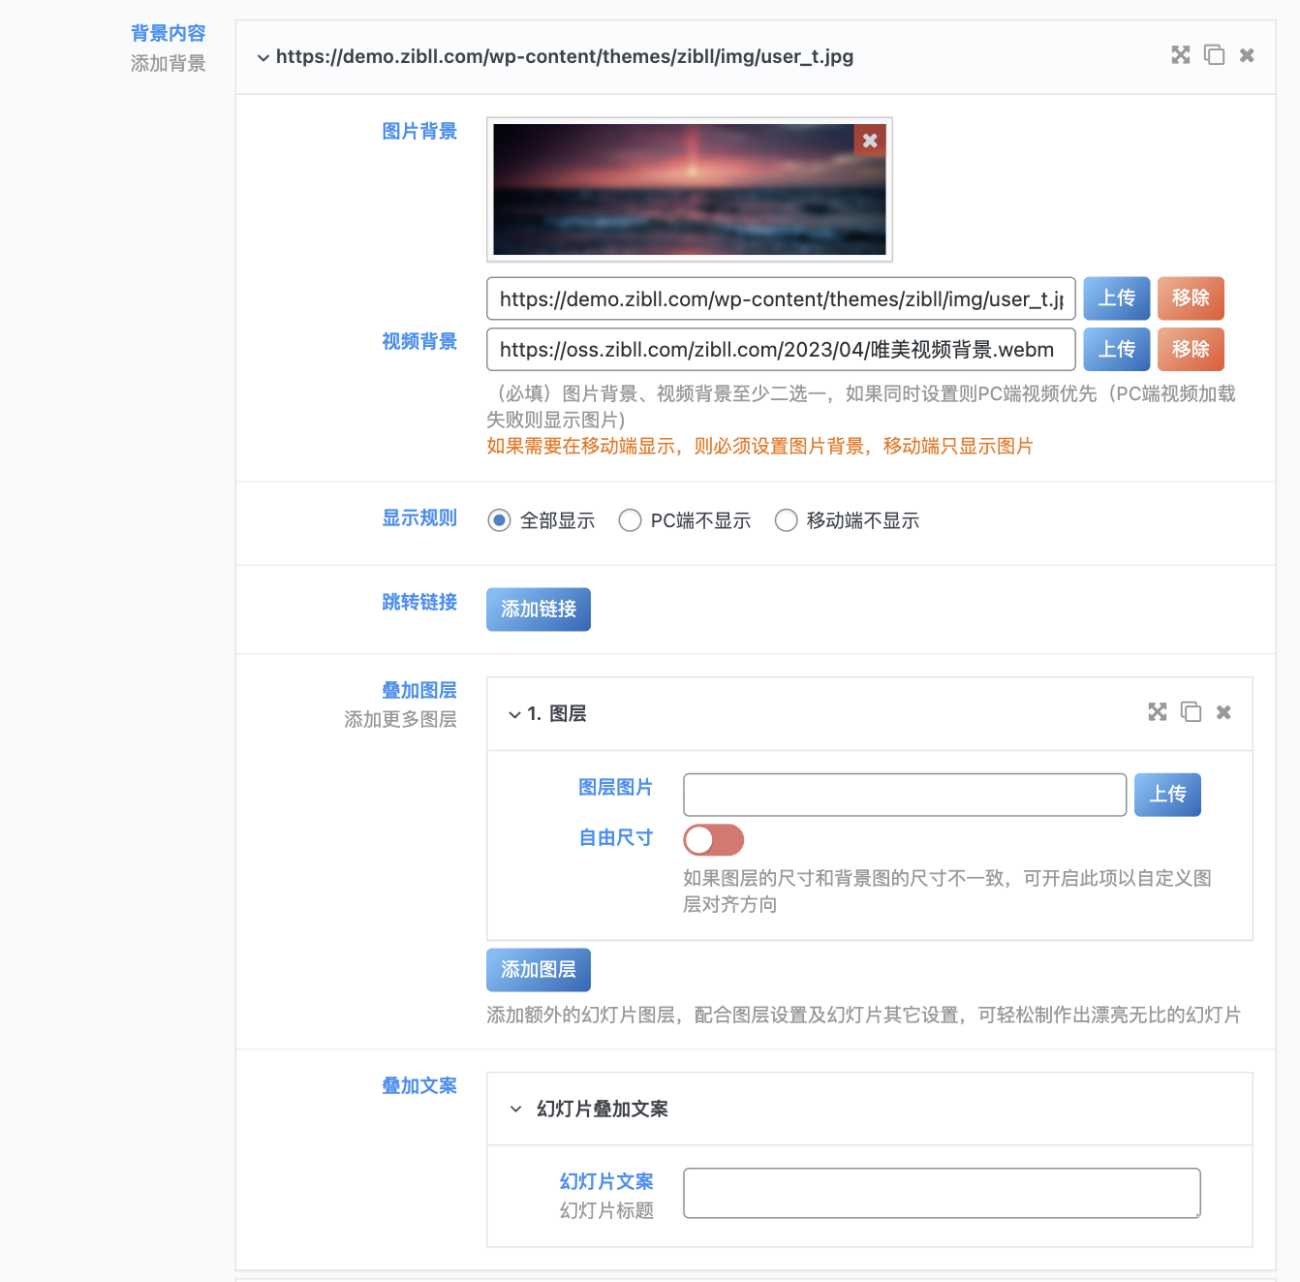The width and height of the screenshot is (1300, 1282).
Task: Select 移动端不显示 display rule
Action: [x=786, y=521]
